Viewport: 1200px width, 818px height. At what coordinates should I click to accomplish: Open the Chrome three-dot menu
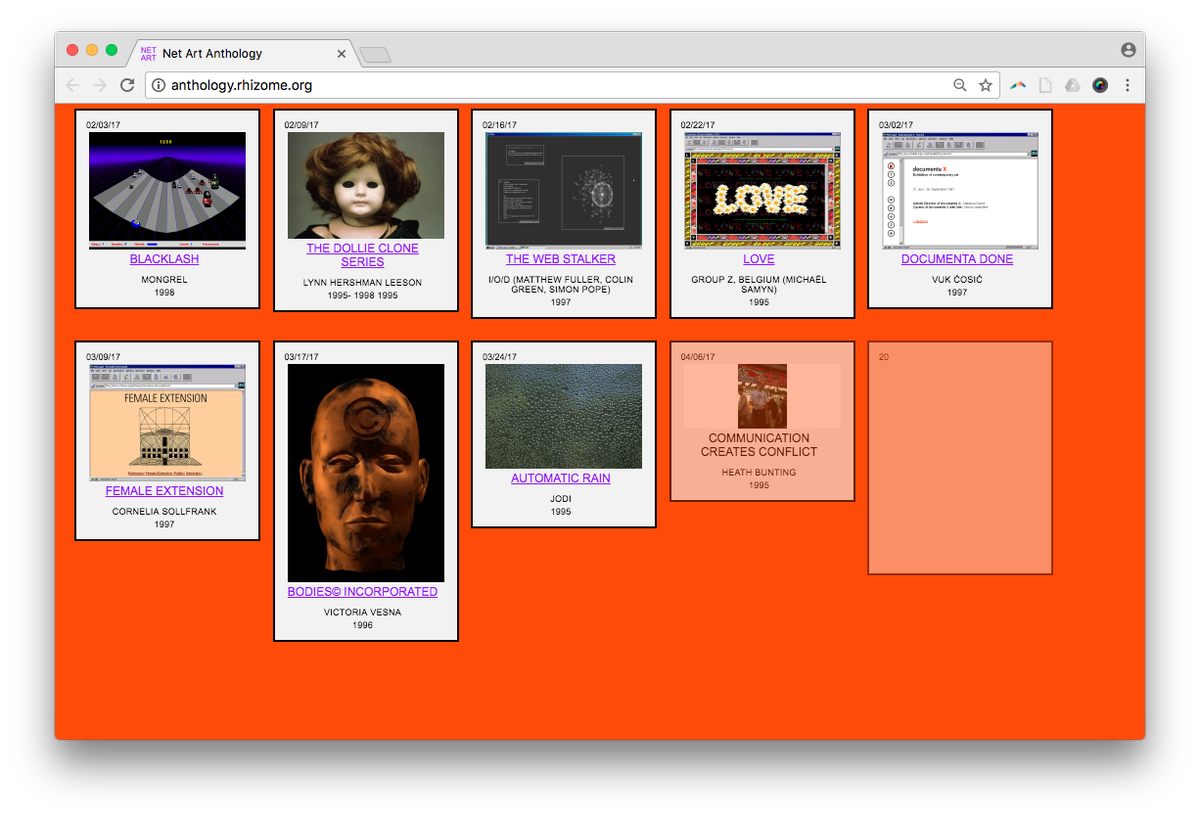tap(1127, 85)
